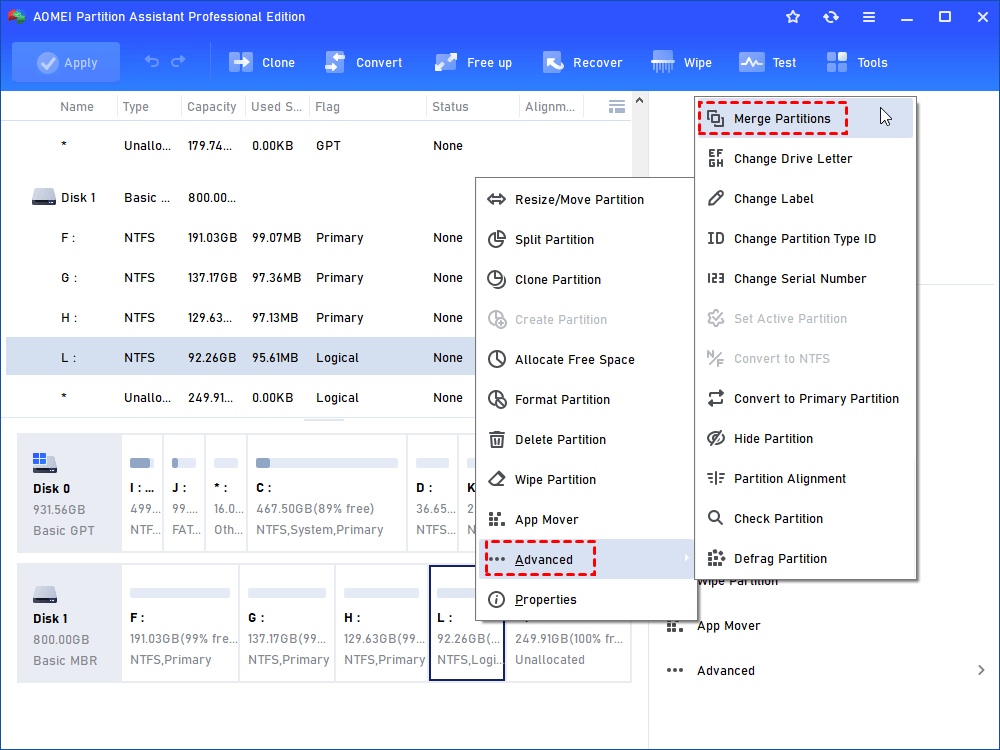Select Merge Partitions in the submenu
1000x750 pixels.
805,118
